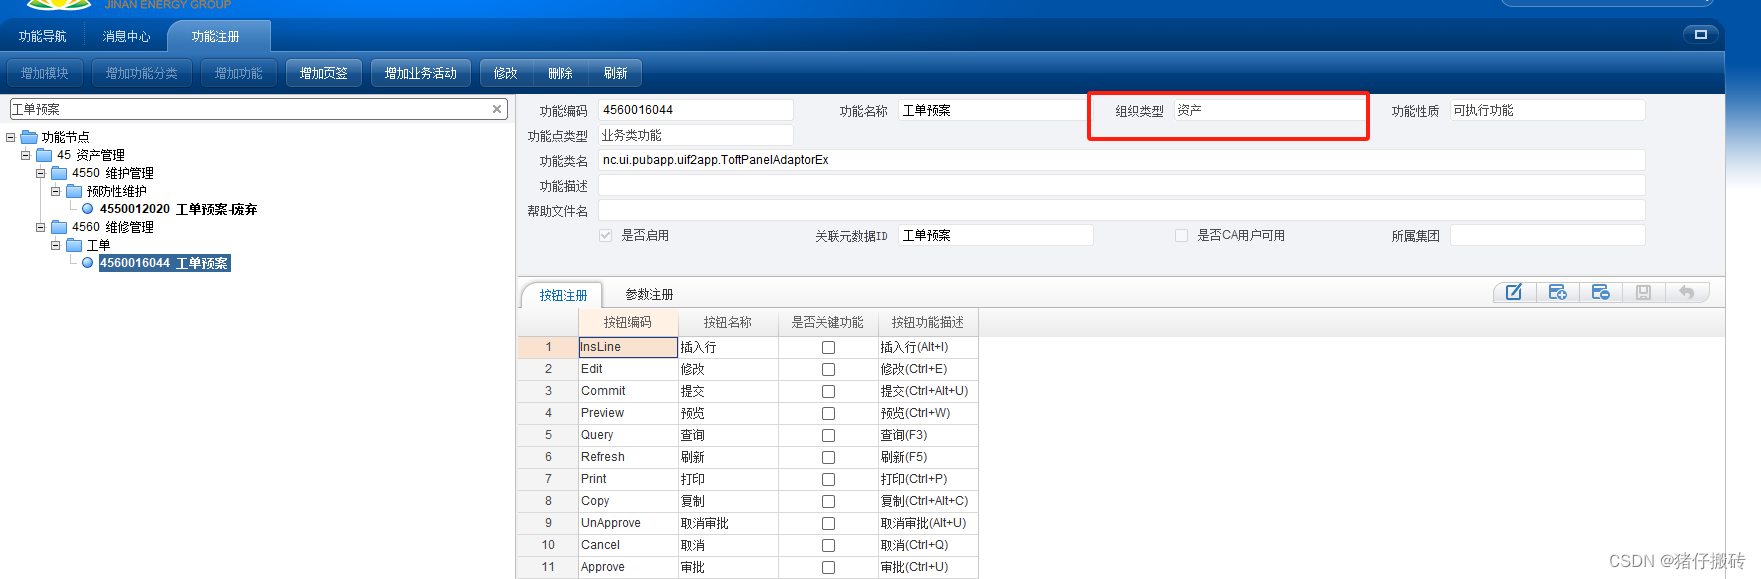The image size is (1761, 579).
Task: Click the edit pencil icon above button table
Action: [x=1513, y=292]
